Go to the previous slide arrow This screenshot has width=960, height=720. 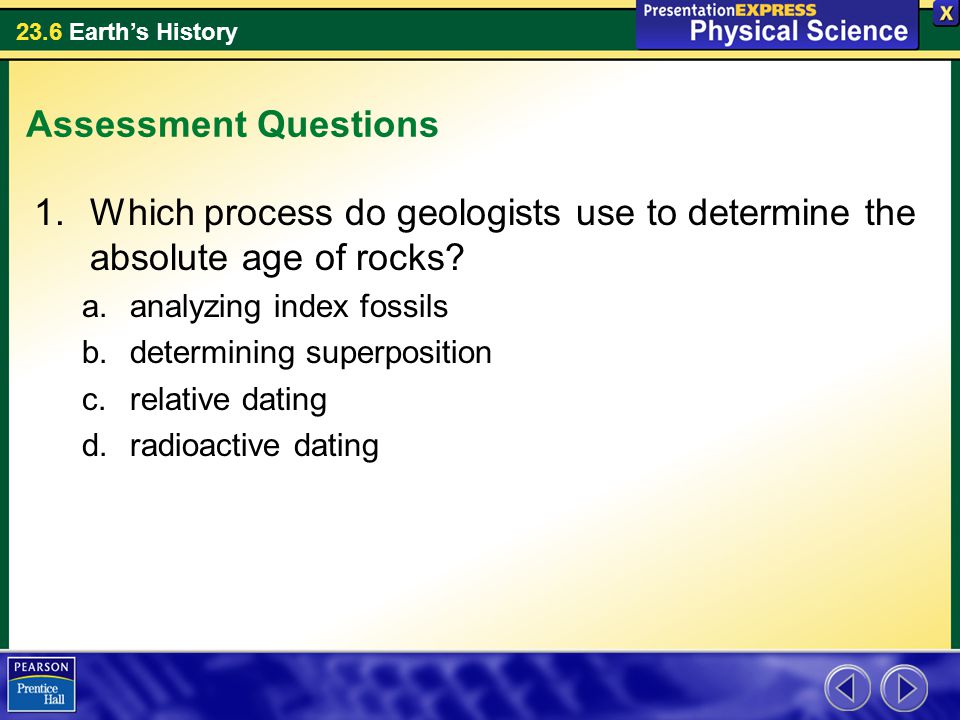point(847,688)
